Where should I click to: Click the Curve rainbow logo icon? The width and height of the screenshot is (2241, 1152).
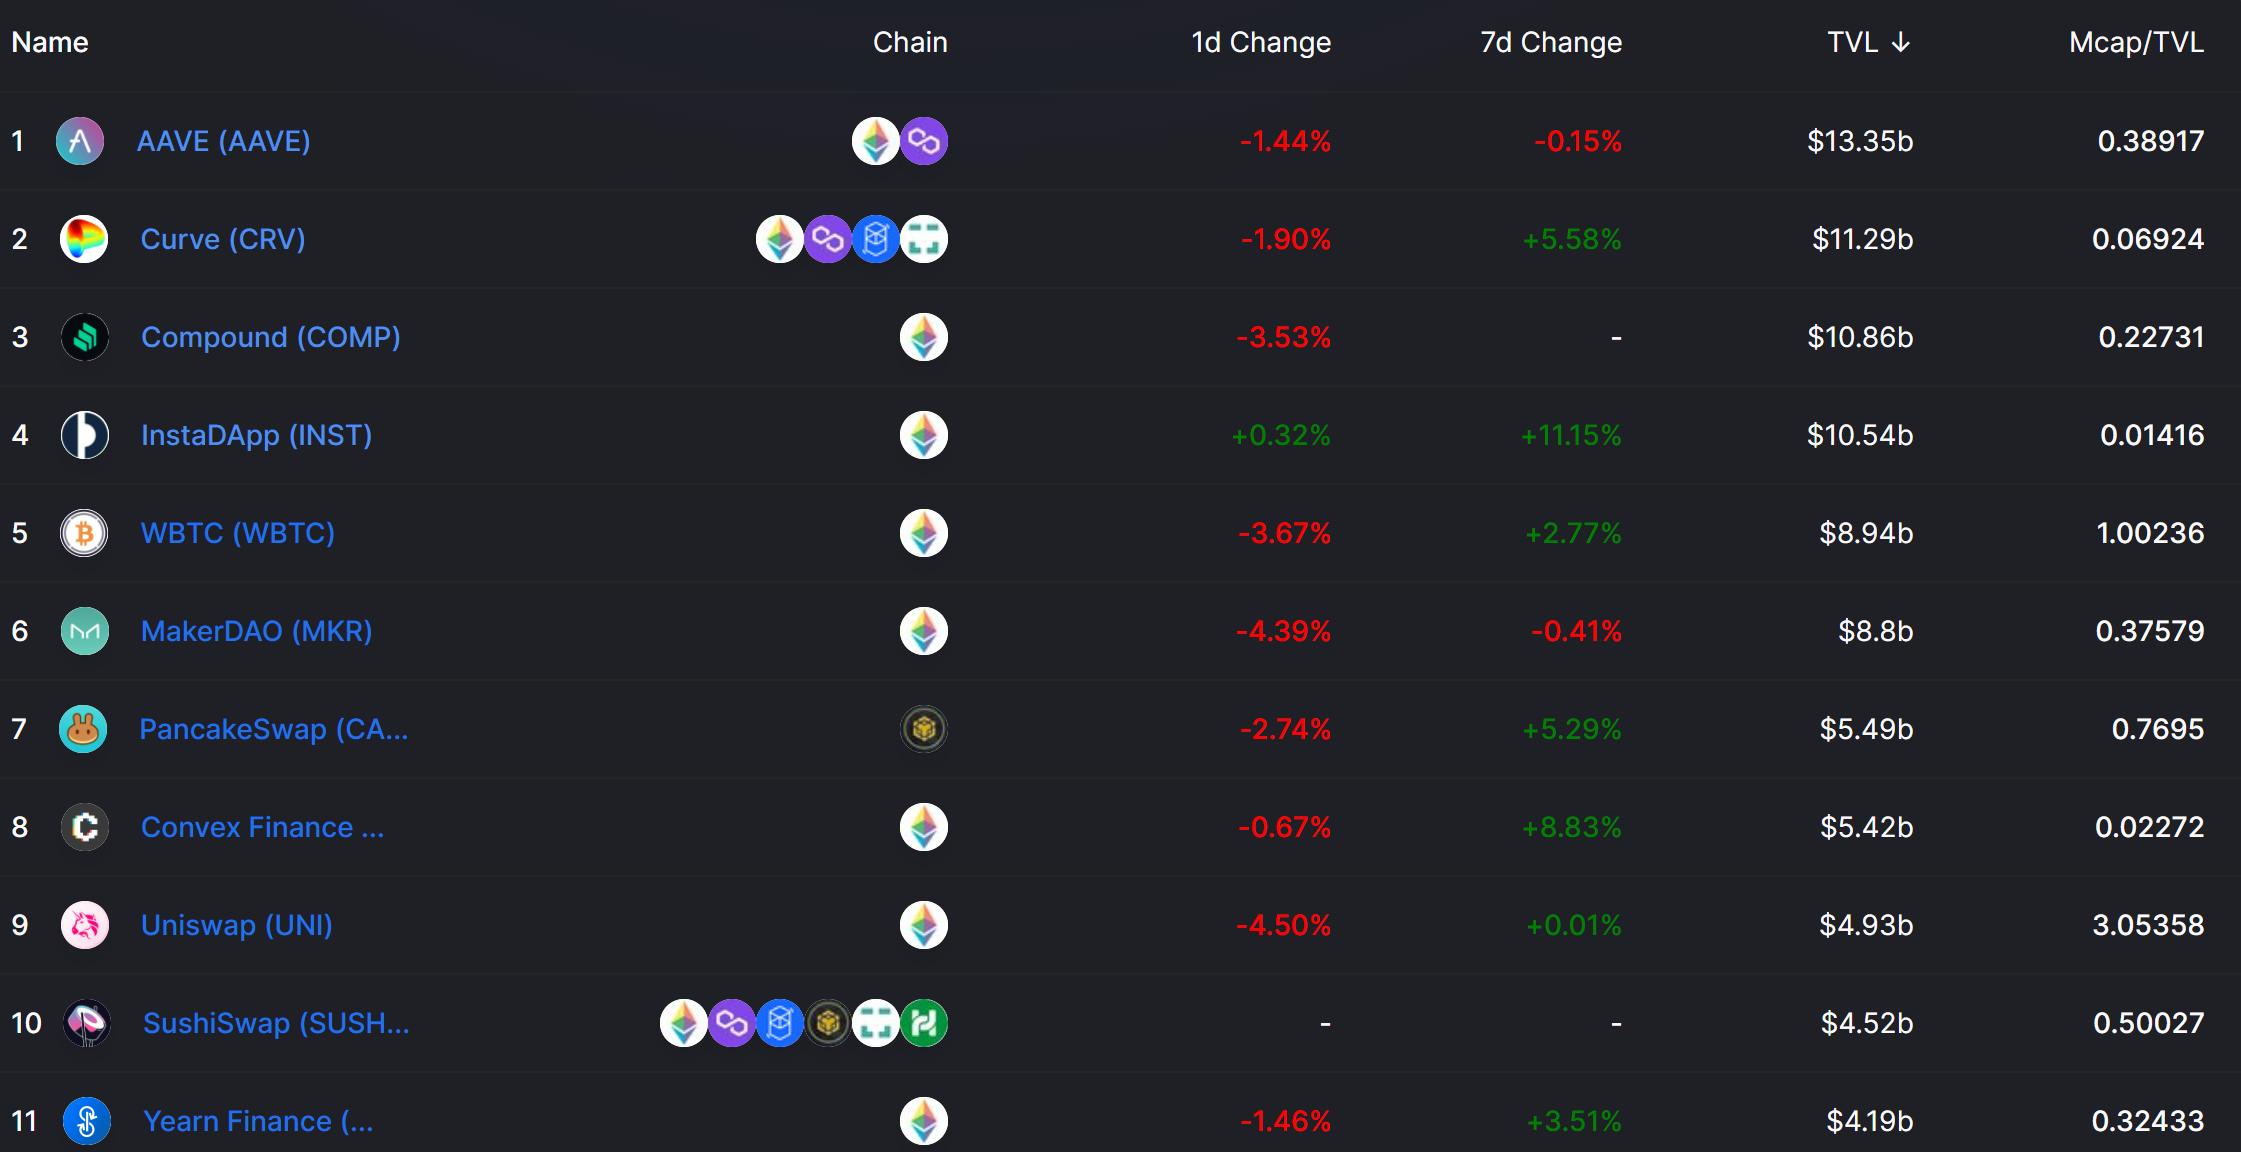[x=84, y=239]
